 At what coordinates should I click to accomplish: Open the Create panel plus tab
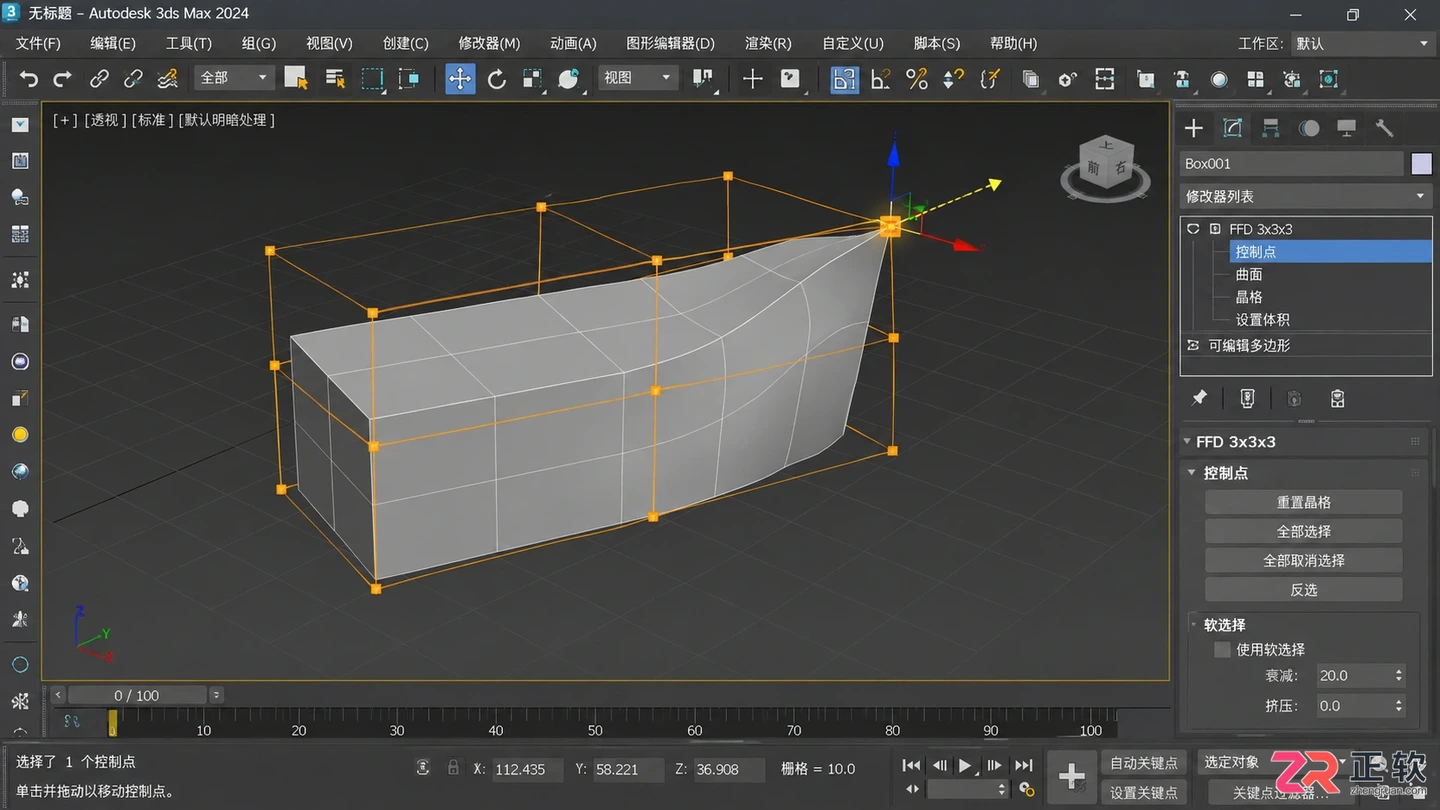(x=1194, y=128)
